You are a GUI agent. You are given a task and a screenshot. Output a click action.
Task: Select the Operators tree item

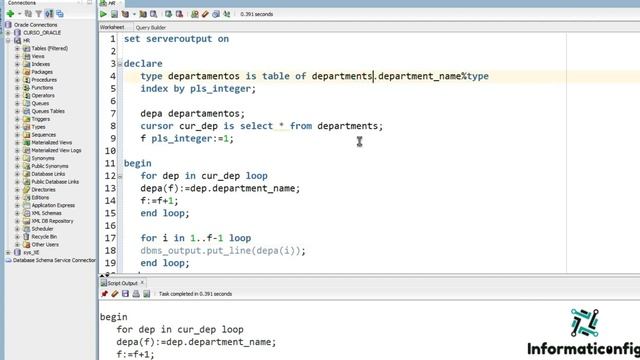[x=43, y=96]
